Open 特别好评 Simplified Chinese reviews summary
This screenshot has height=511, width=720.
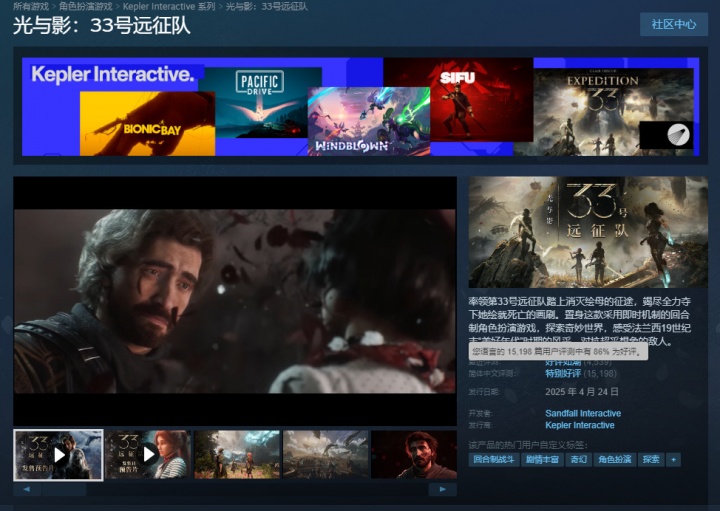click(x=563, y=374)
